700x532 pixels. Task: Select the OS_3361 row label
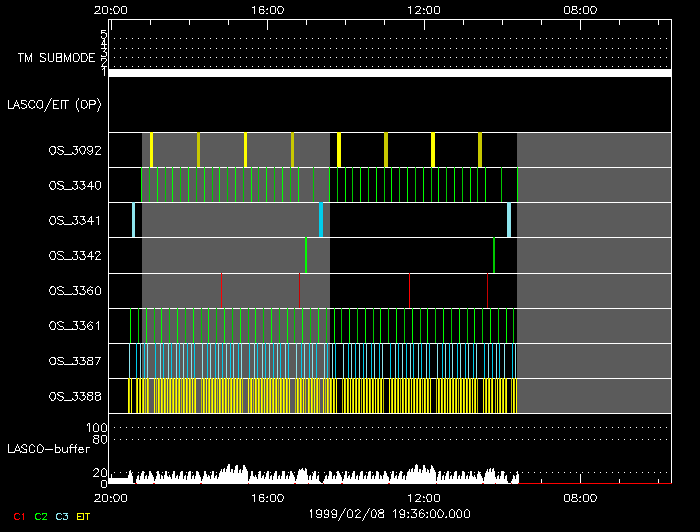75,326
